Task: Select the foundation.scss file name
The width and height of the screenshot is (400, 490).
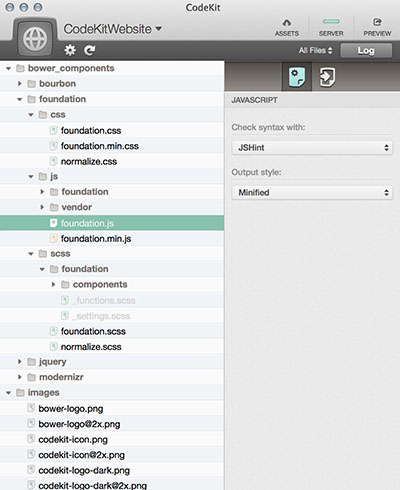Action: (x=93, y=331)
